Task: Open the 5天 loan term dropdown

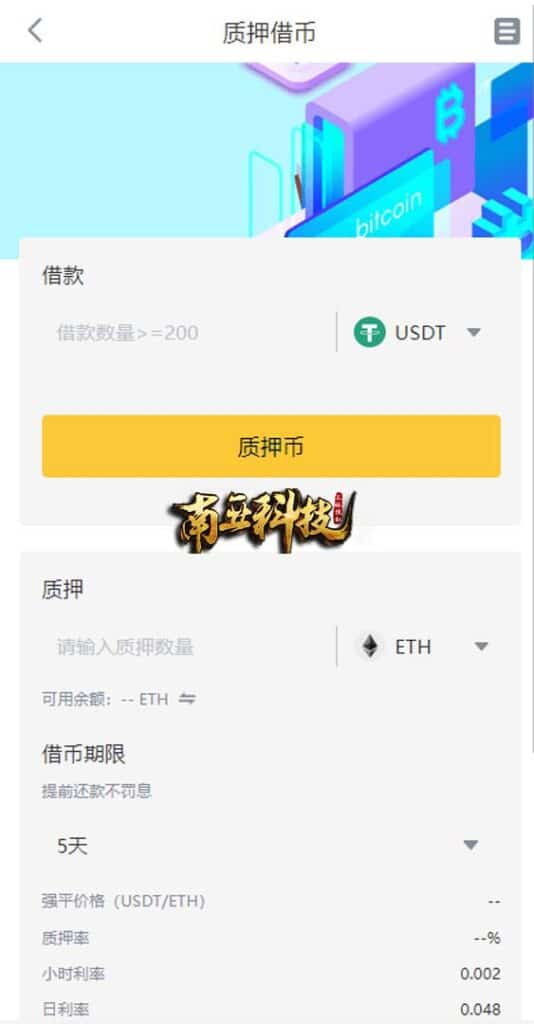Action: coord(270,846)
